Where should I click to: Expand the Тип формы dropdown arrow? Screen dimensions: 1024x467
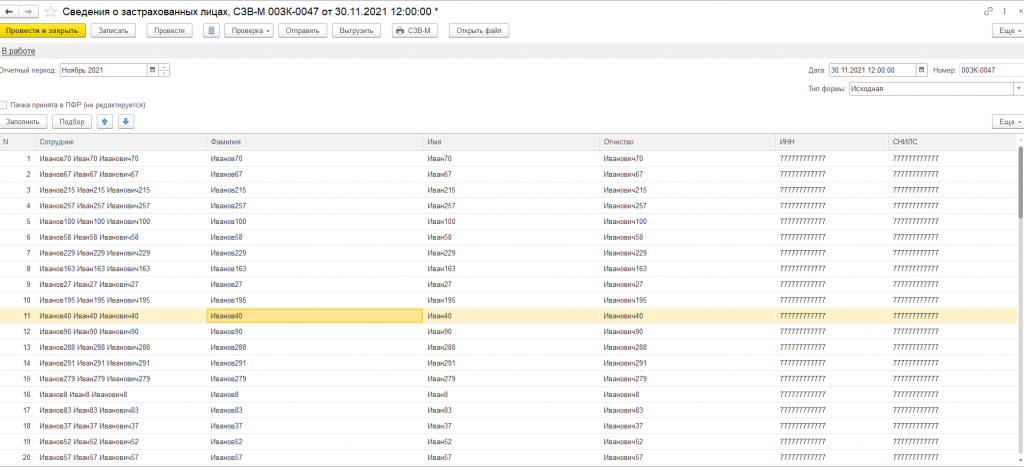click(1018, 88)
